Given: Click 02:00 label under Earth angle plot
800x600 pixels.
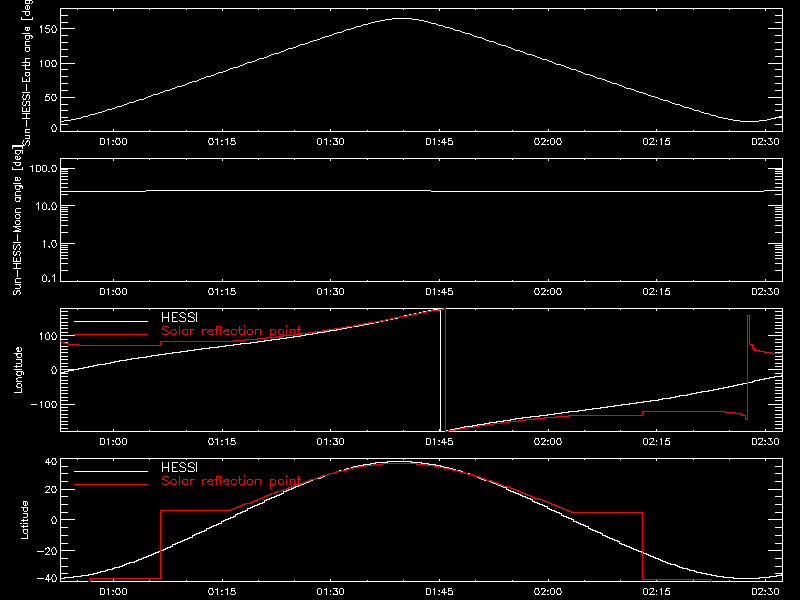Looking at the screenshot, I should click(x=548, y=141).
